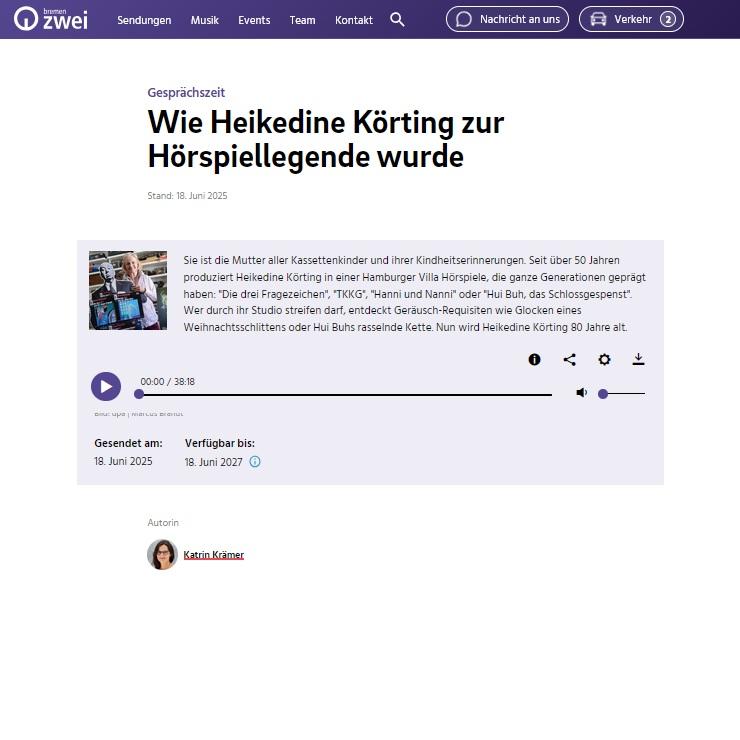Share the audio via share icon
The width and height of the screenshot is (740, 740).
tap(570, 360)
